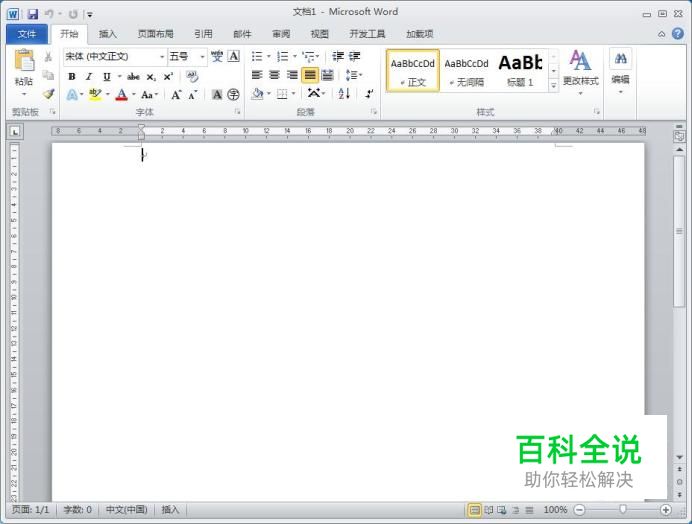Click zoom in plus button
Viewport: 692px width, 524px height.
pyautogui.click(x=666, y=510)
